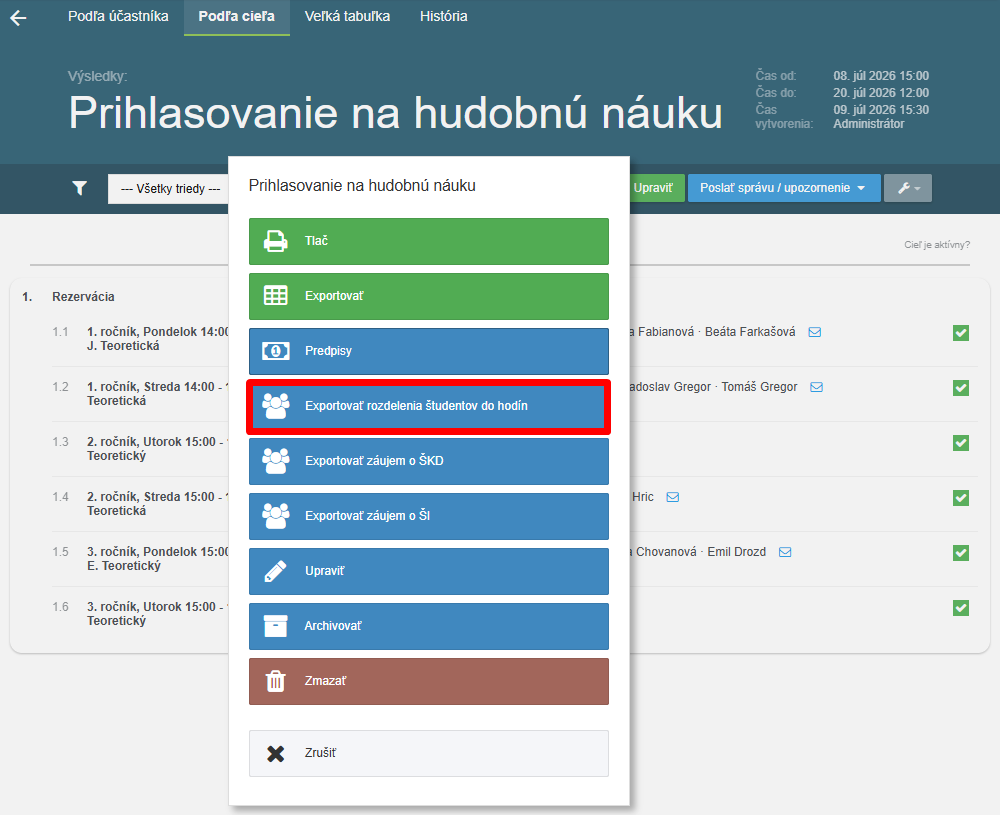Toggle active checkbox for row 1.3

pyautogui.click(x=961, y=443)
